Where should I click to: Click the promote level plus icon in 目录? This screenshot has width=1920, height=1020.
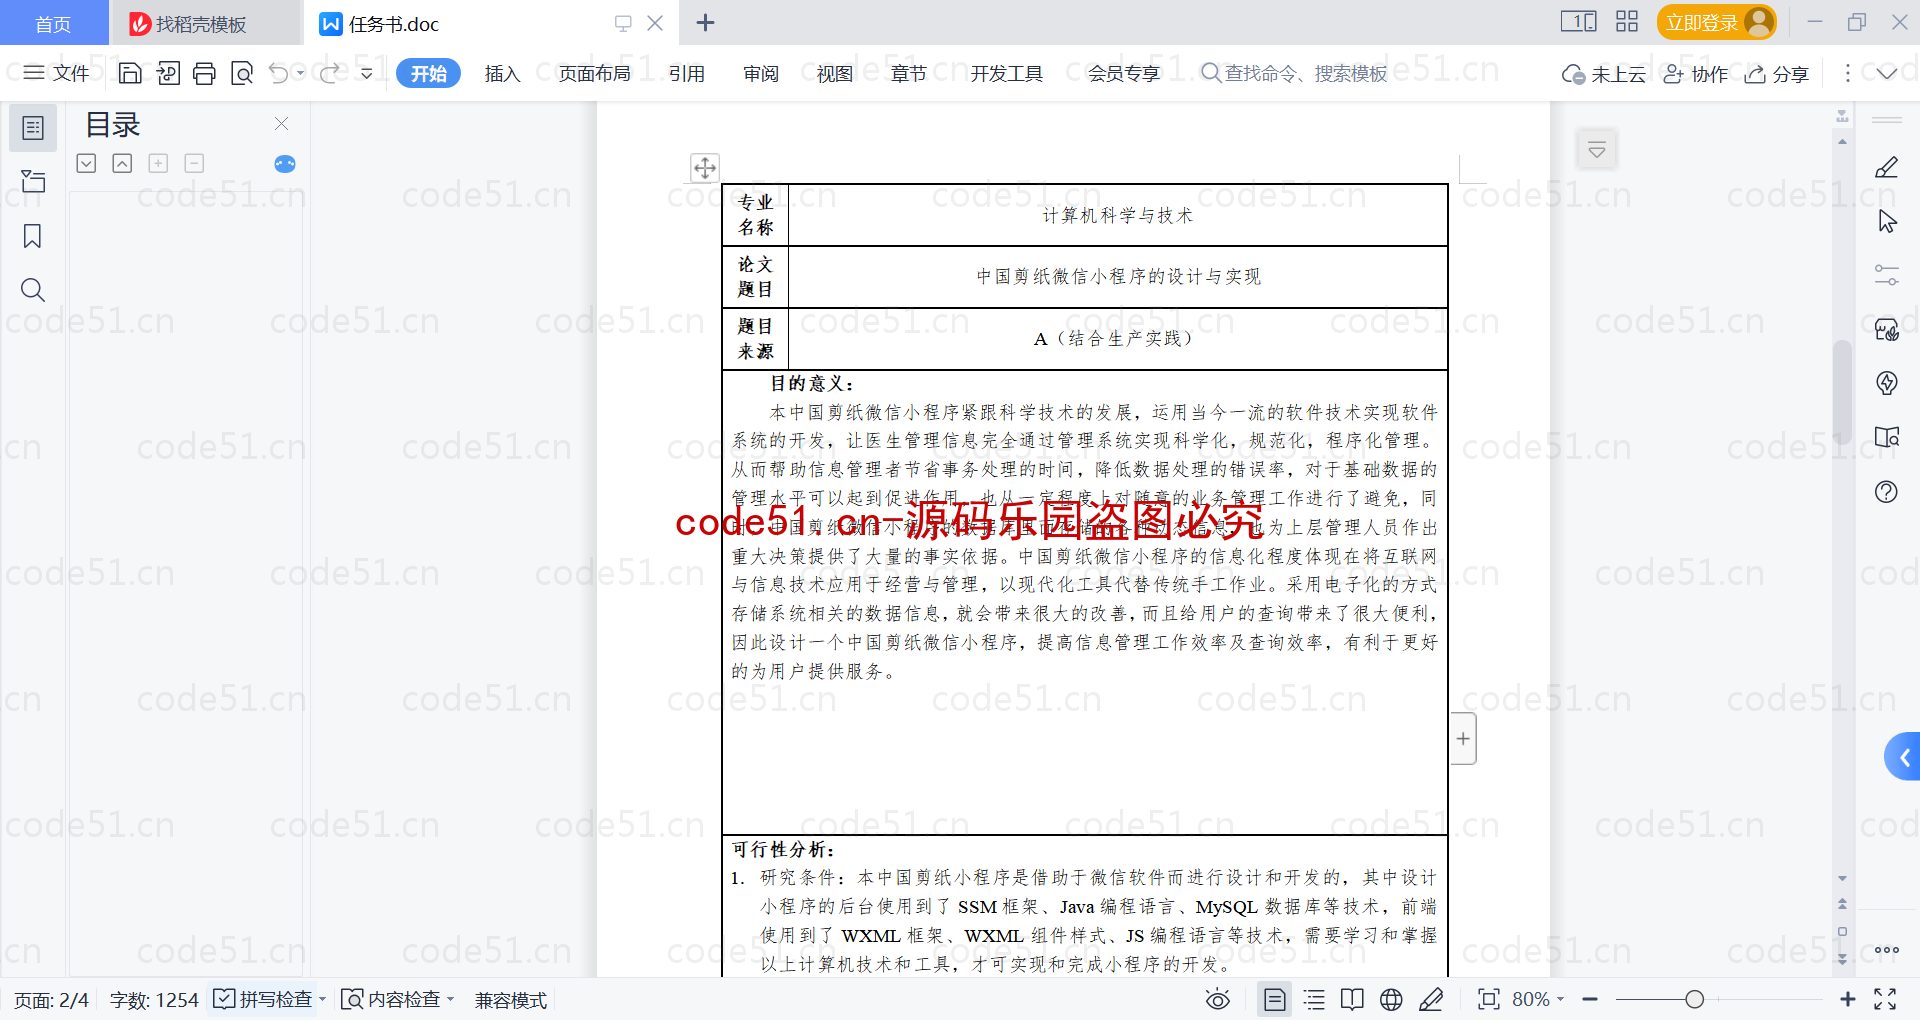(x=158, y=163)
